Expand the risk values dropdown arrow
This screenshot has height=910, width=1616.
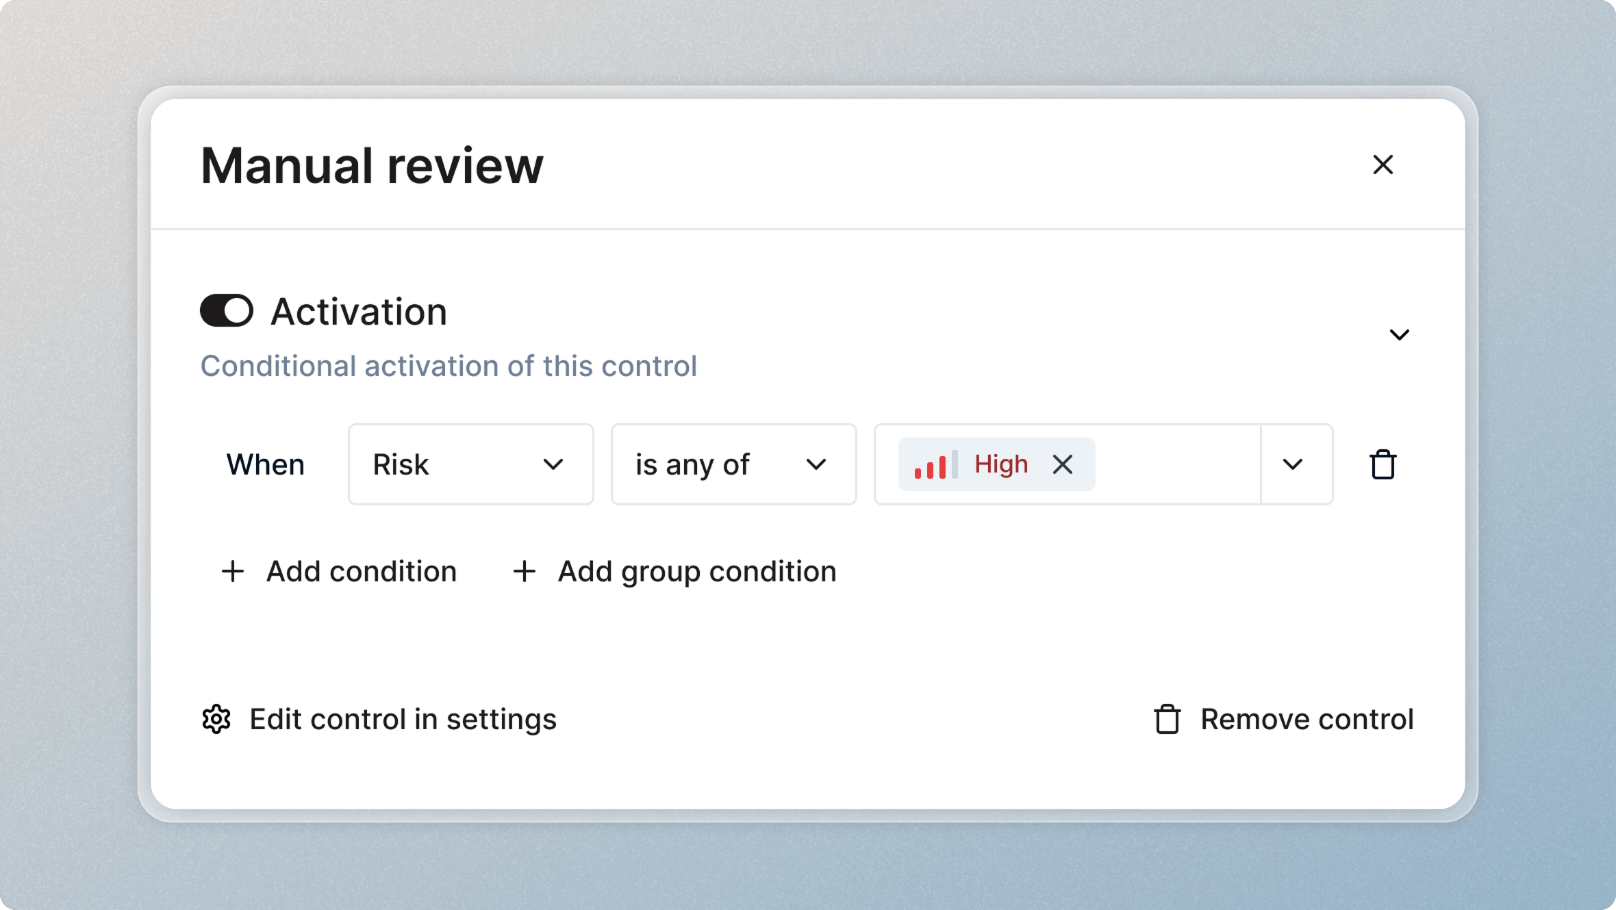click(1293, 464)
